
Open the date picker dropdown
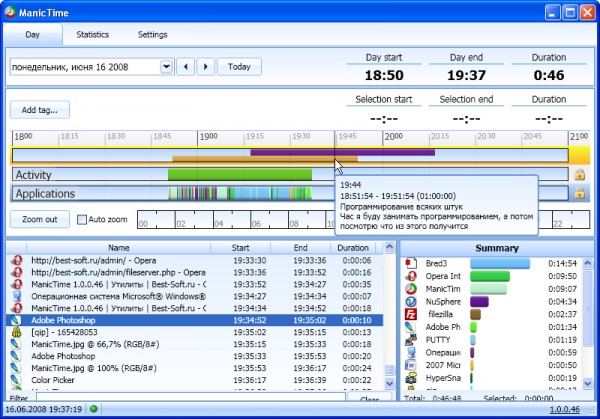click(166, 67)
